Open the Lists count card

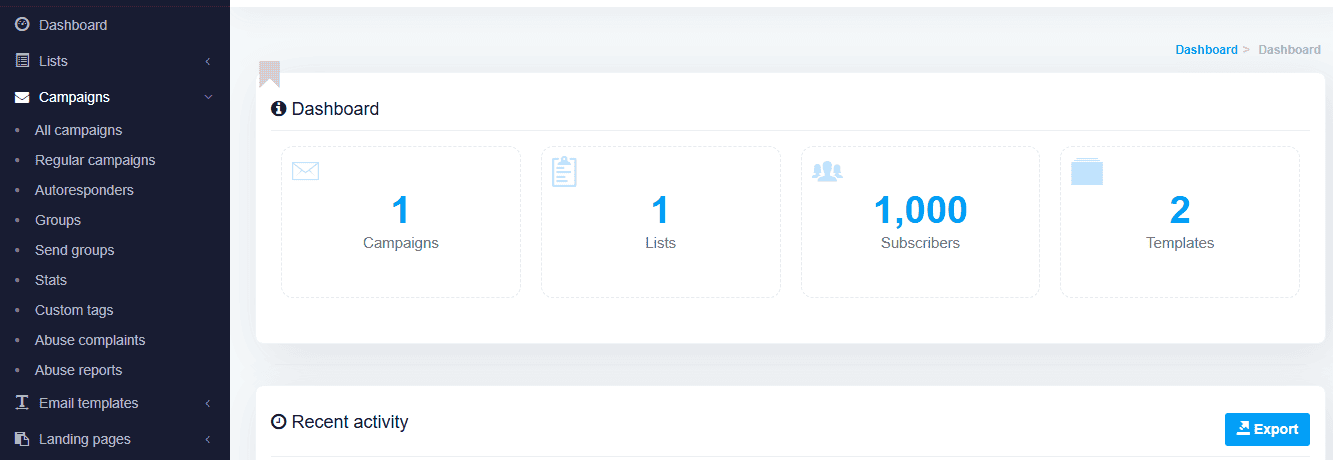click(x=661, y=222)
